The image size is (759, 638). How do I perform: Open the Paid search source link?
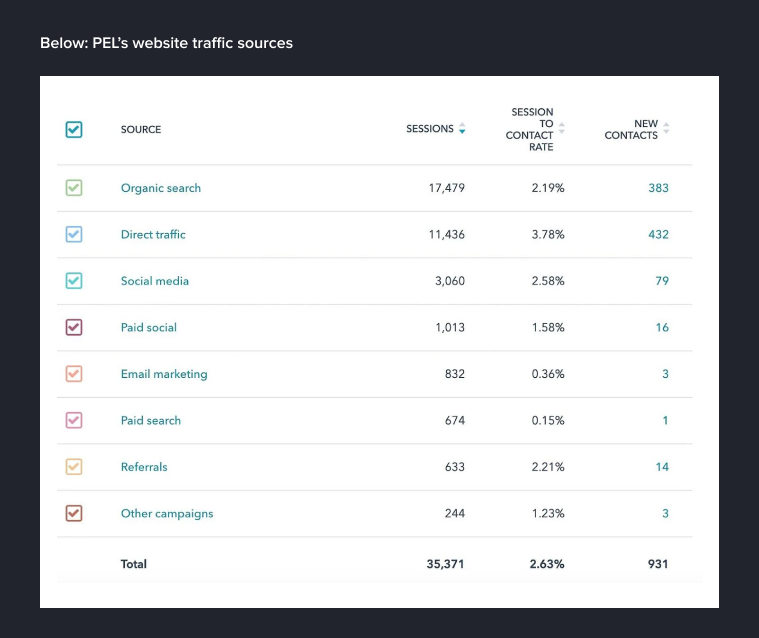pos(151,420)
